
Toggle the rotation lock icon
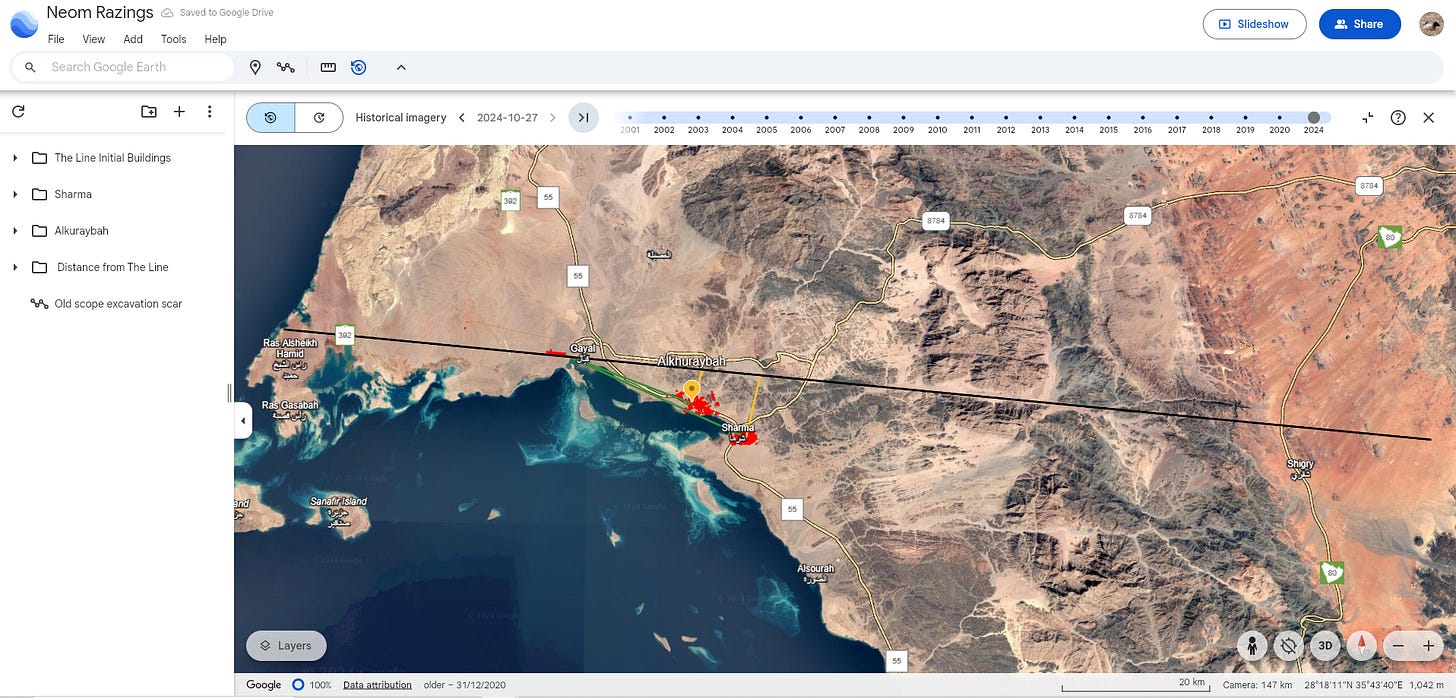point(1289,646)
